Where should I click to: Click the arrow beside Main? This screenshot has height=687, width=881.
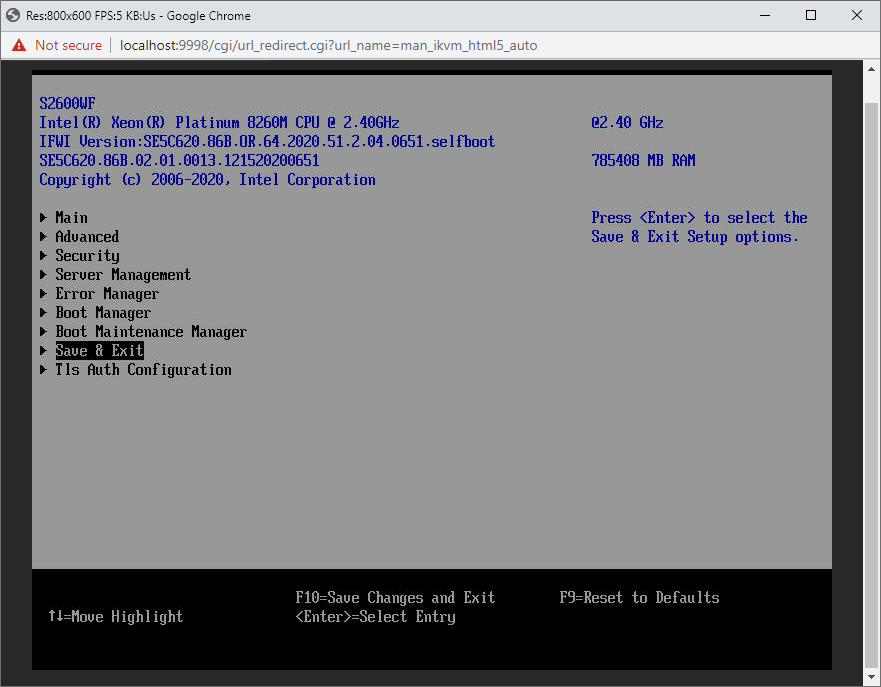43,217
